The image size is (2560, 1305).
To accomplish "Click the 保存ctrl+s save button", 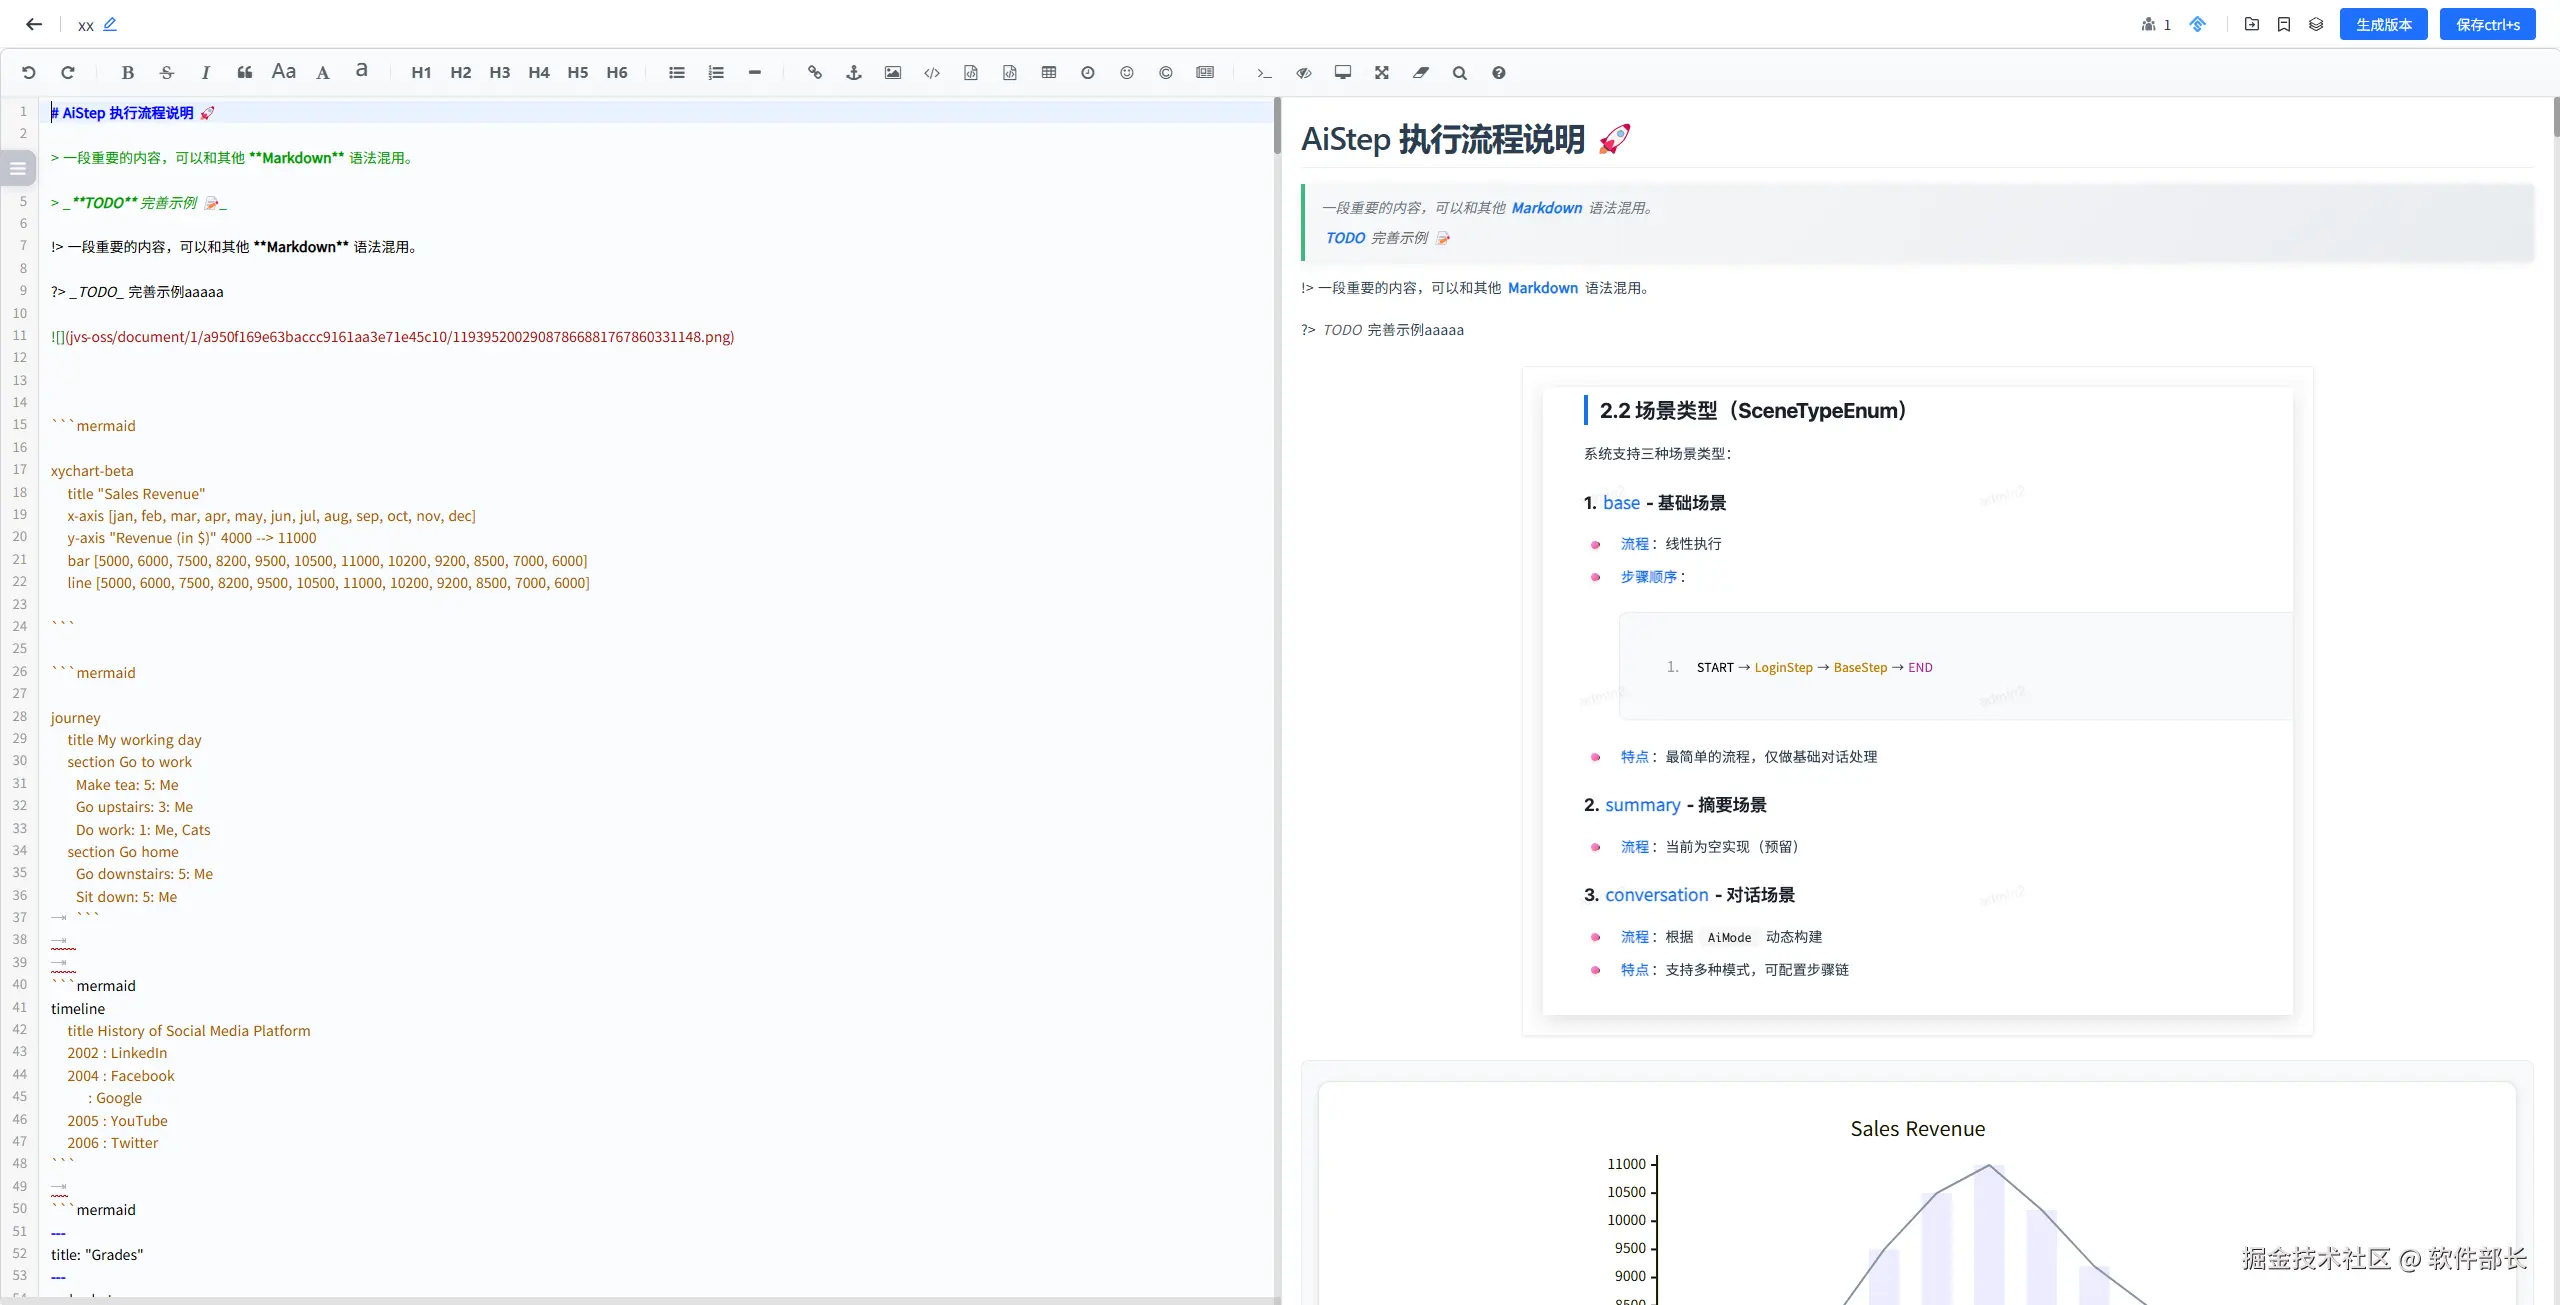I will (x=2487, y=24).
